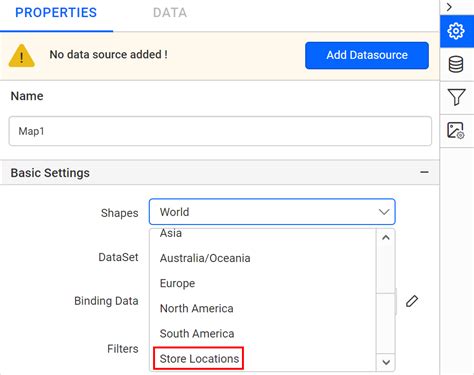The height and width of the screenshot is (375, 474).
Task: Collapse the side panel with arrow icon
Action: tap(449, 7)
